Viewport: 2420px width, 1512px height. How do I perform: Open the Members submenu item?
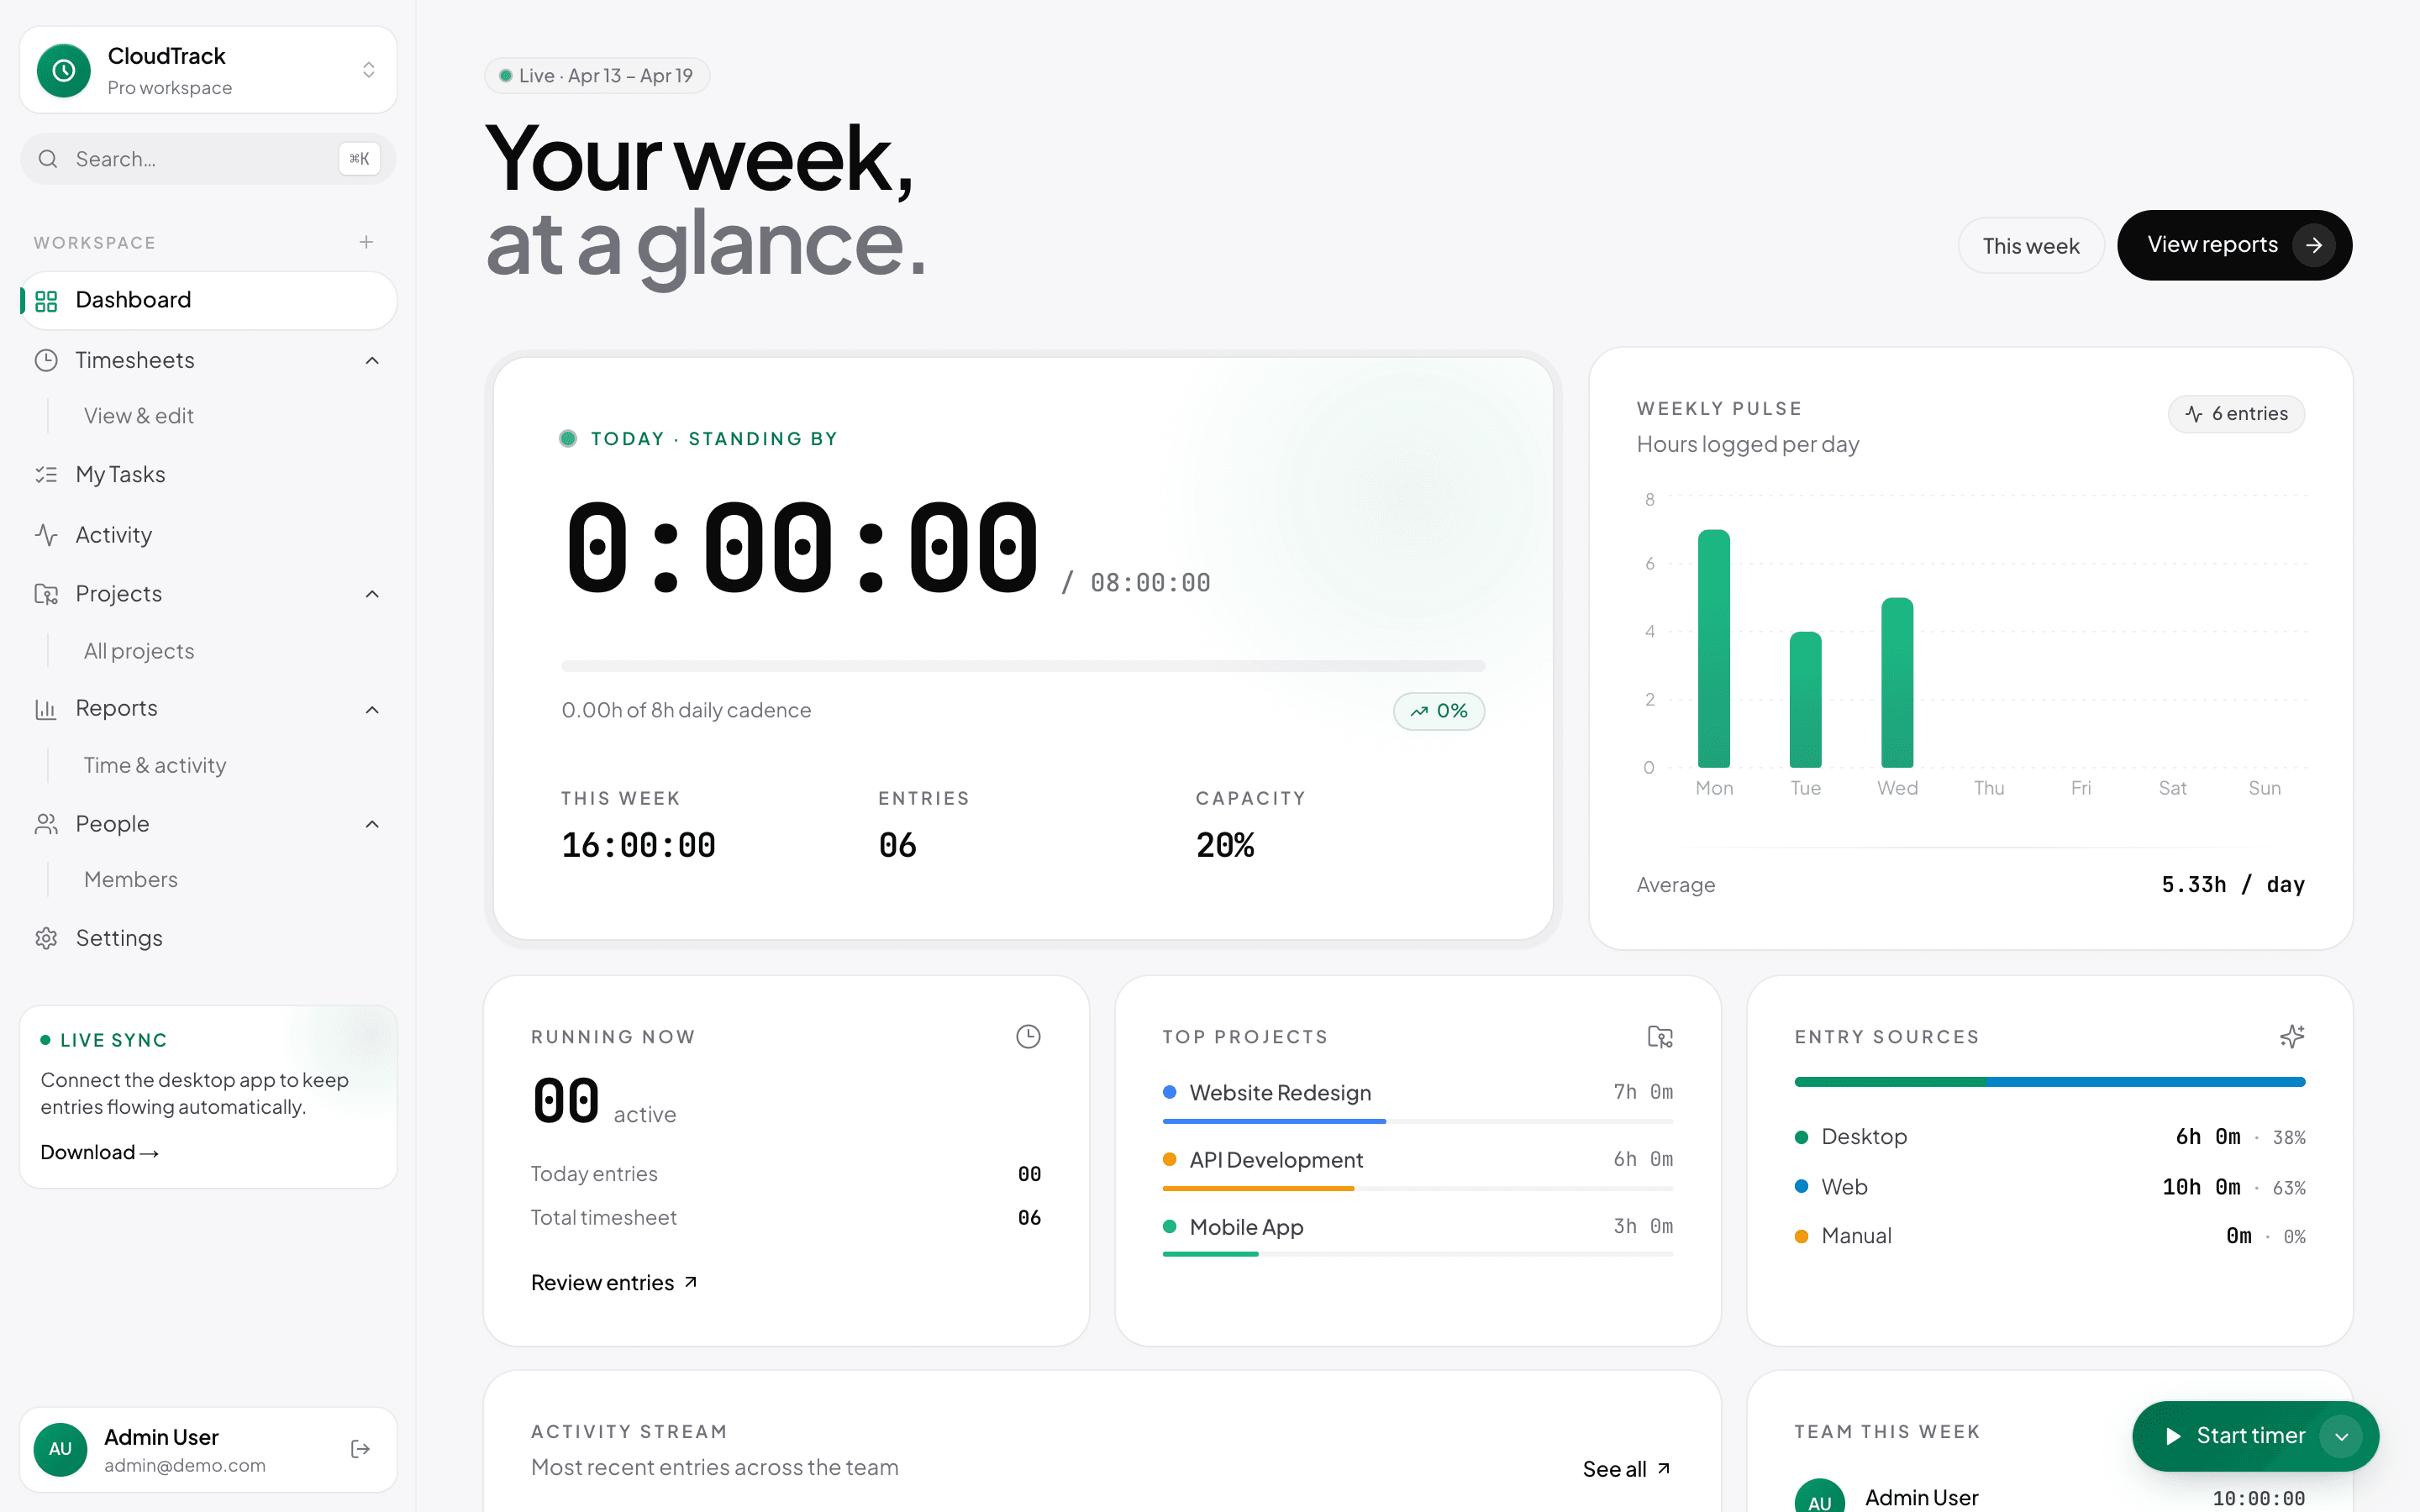coord(131,880)
